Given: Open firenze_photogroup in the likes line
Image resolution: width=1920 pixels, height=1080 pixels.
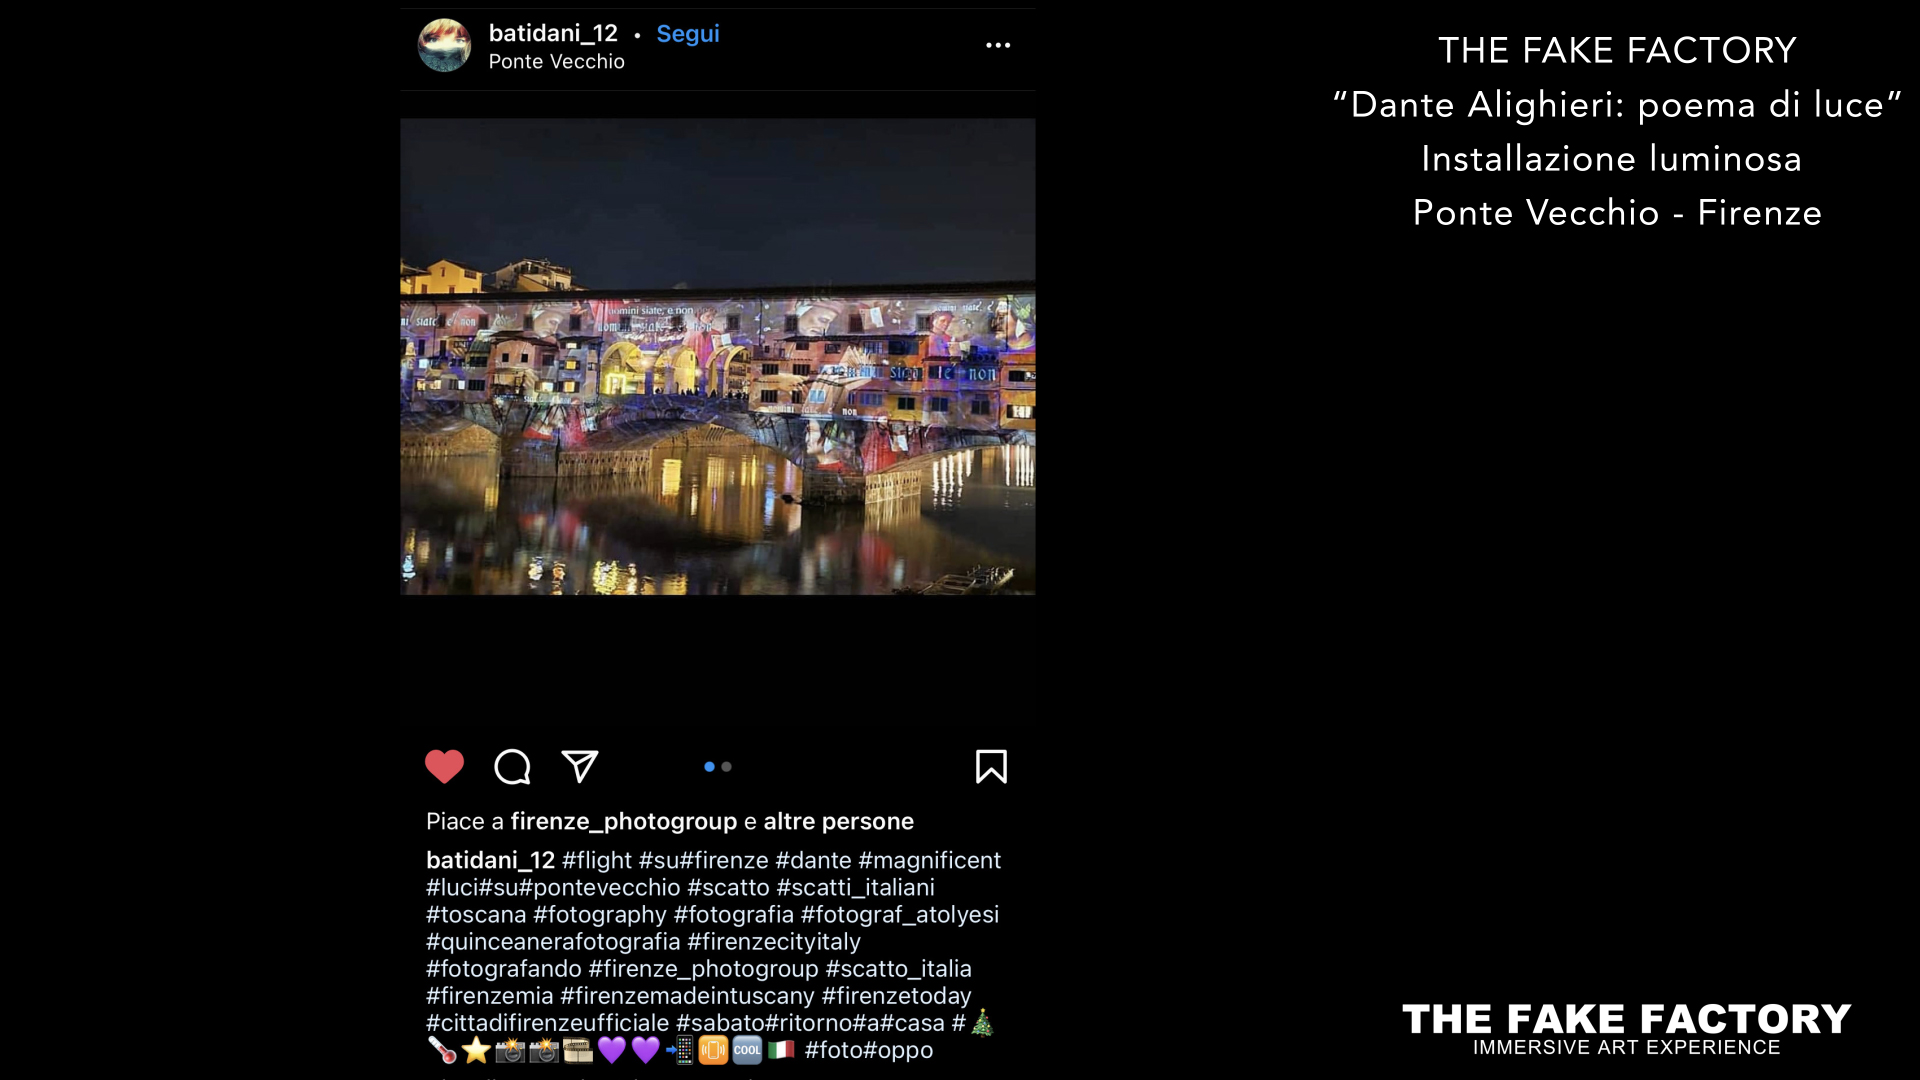Looking at the screenshot, I should (624, 821).
